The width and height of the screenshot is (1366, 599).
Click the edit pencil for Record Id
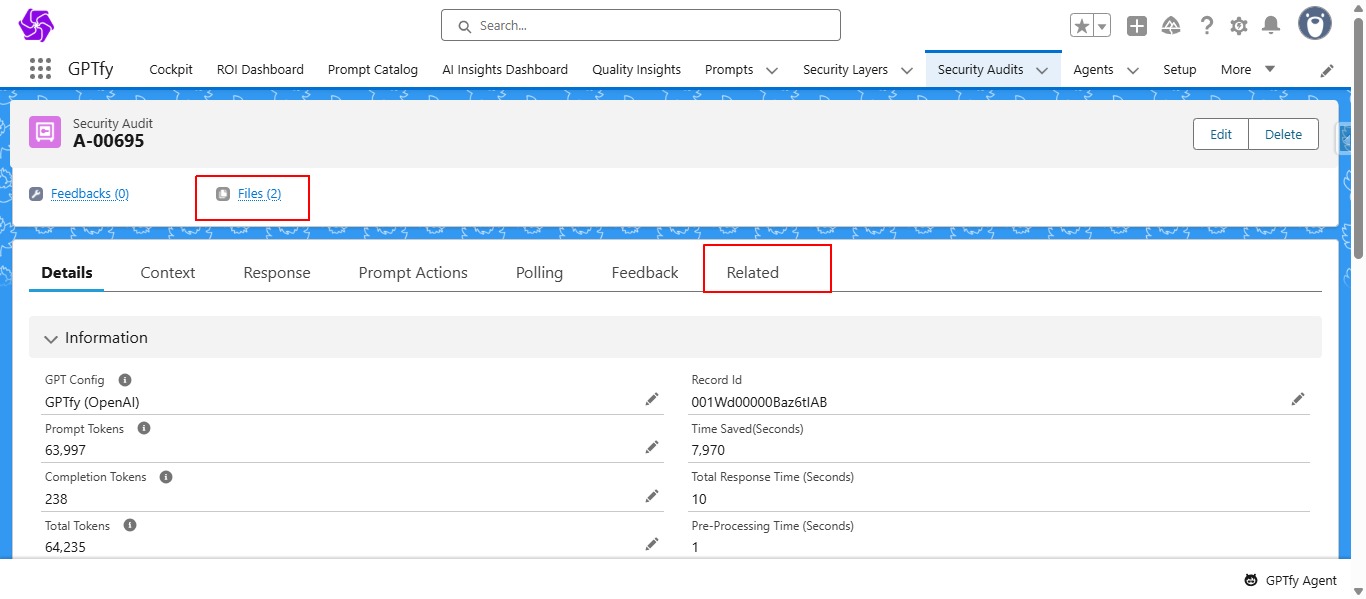1298,399
